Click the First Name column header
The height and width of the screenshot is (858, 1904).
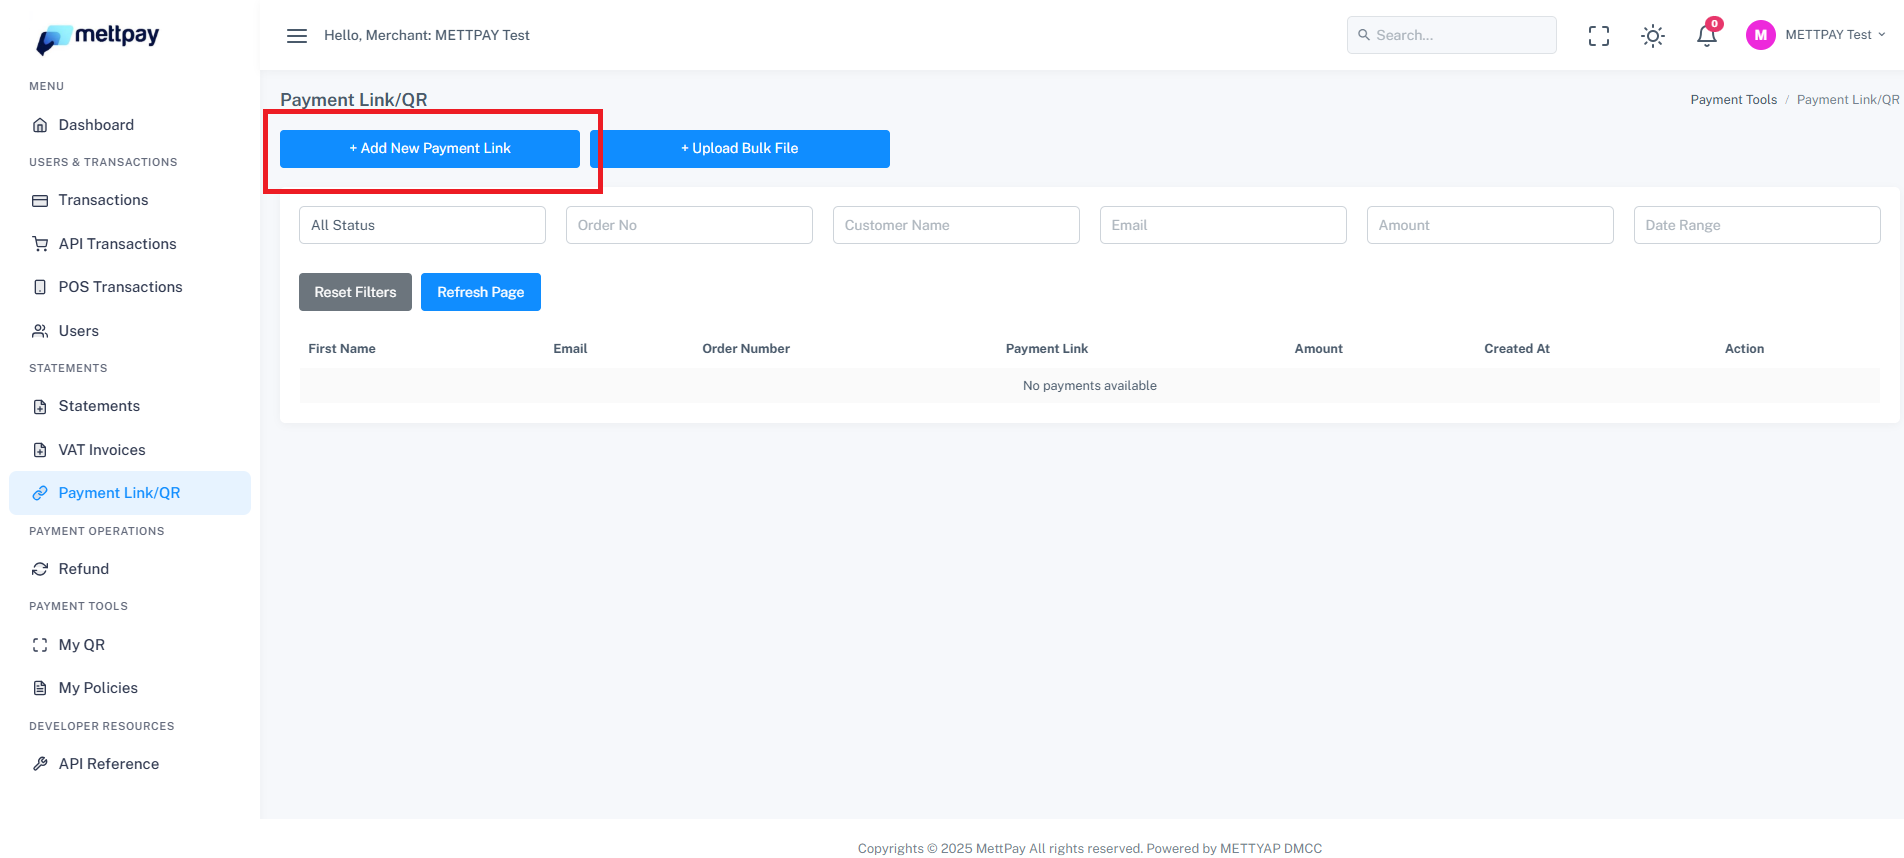(x=342, y=349)
